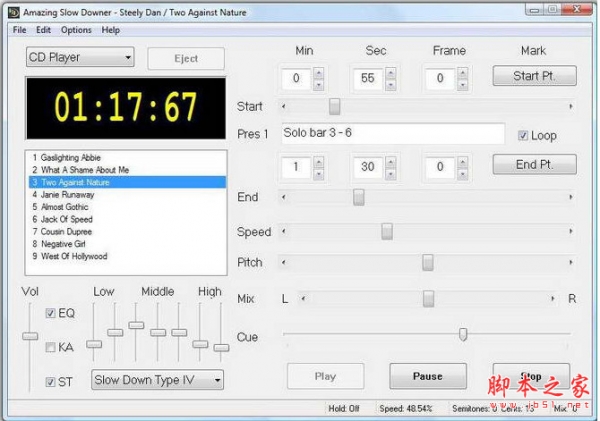The height and width of the screenshot is (421, 600).
Task: Toggle the Loop checkbox
Action: [x=523, y=135]
